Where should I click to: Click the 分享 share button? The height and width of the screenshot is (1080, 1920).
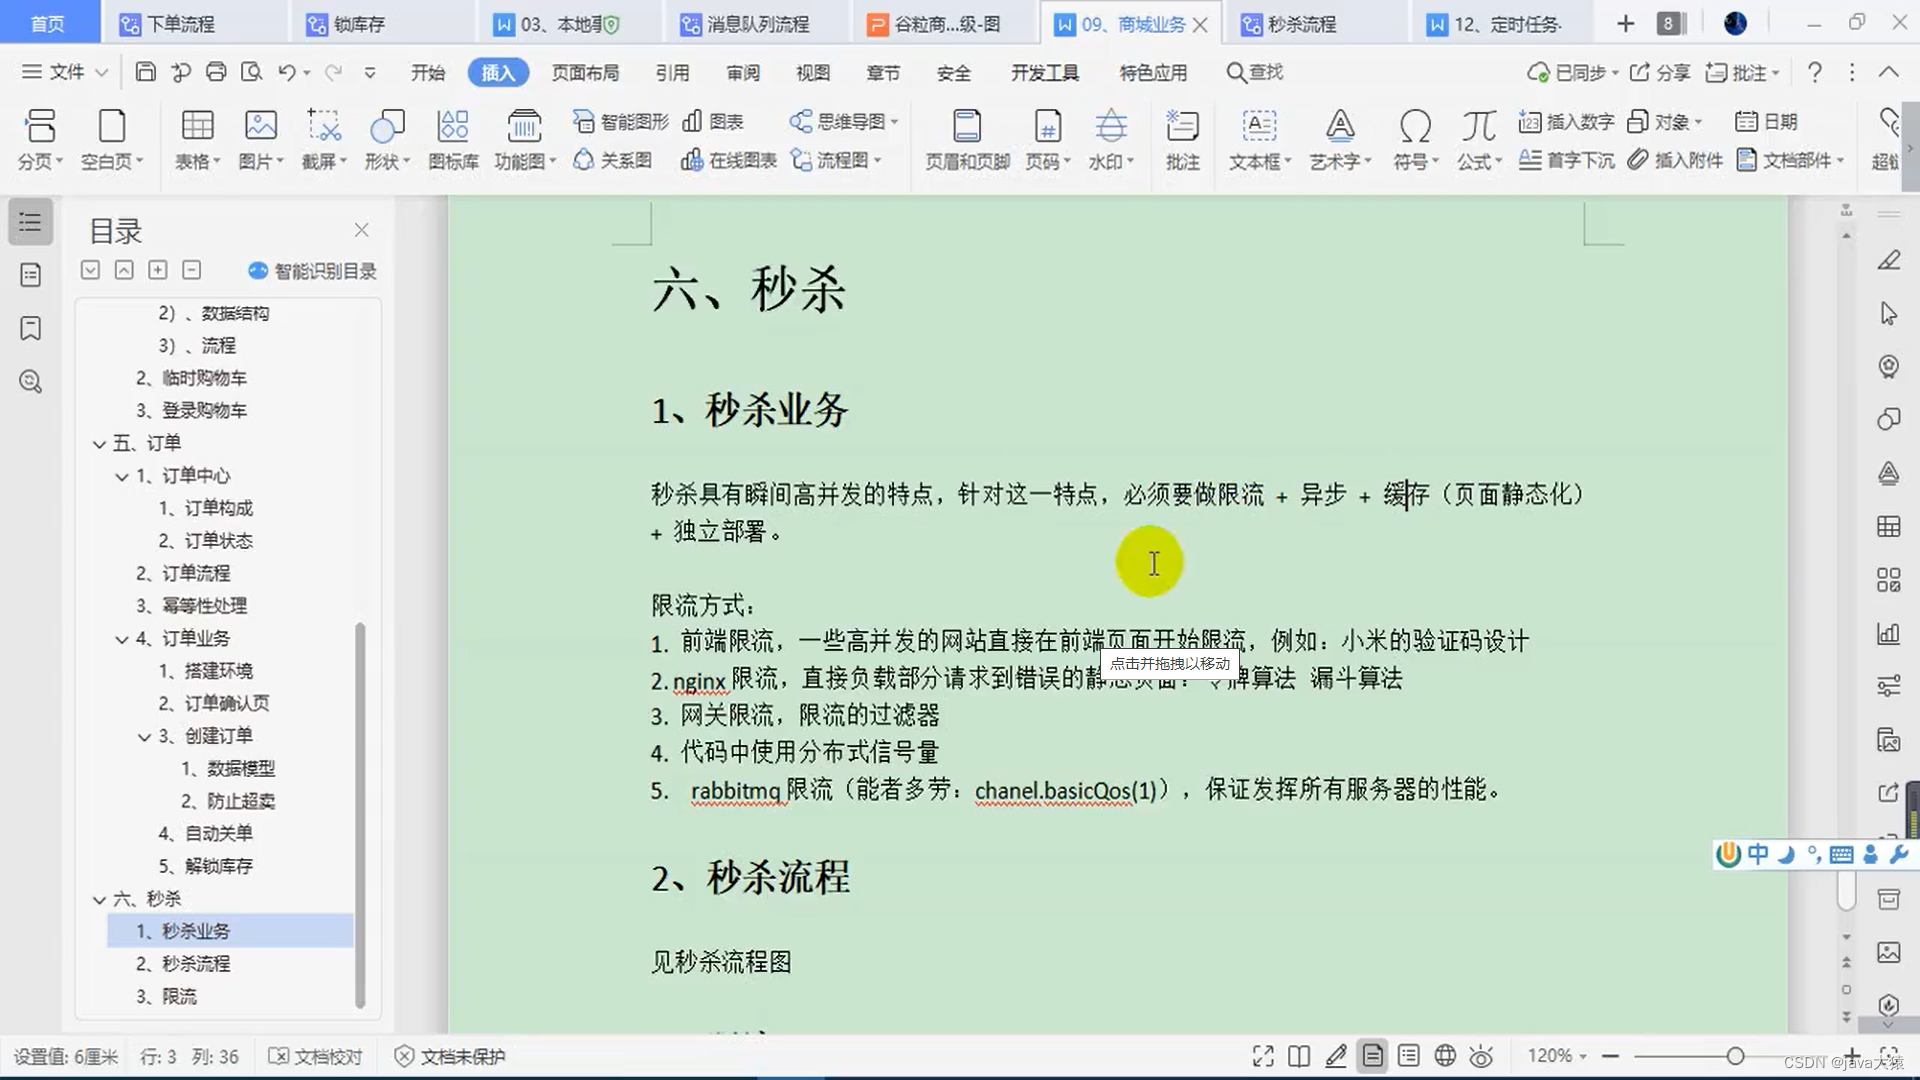(x=1660, y=72)
